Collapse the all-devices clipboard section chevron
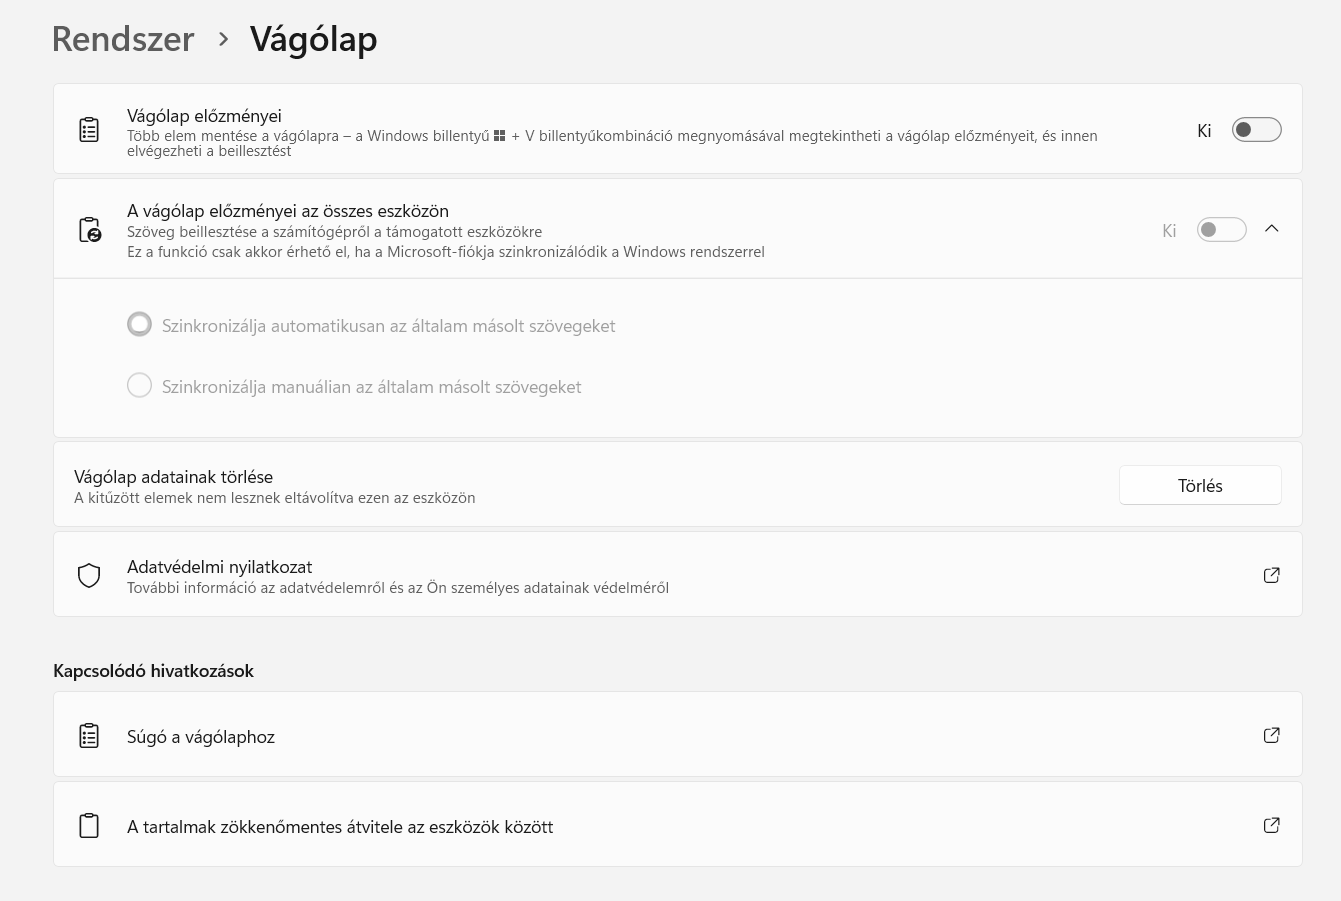Image resolution: width=1341 pixels, height=901 pixels. click(1271, 229)
